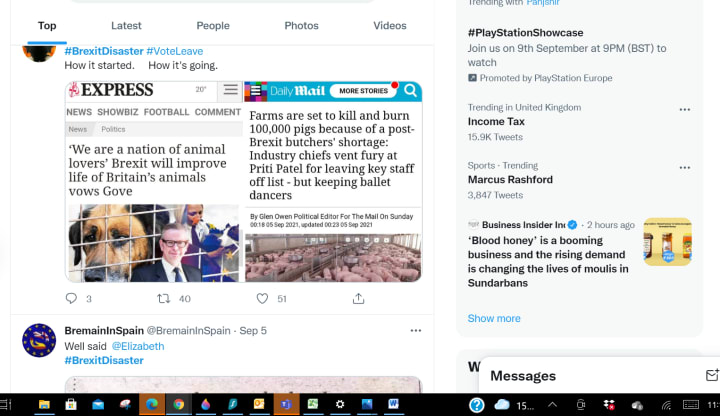
Task: Open the Get Help question mark icon
Action: [x=476, y=405]
